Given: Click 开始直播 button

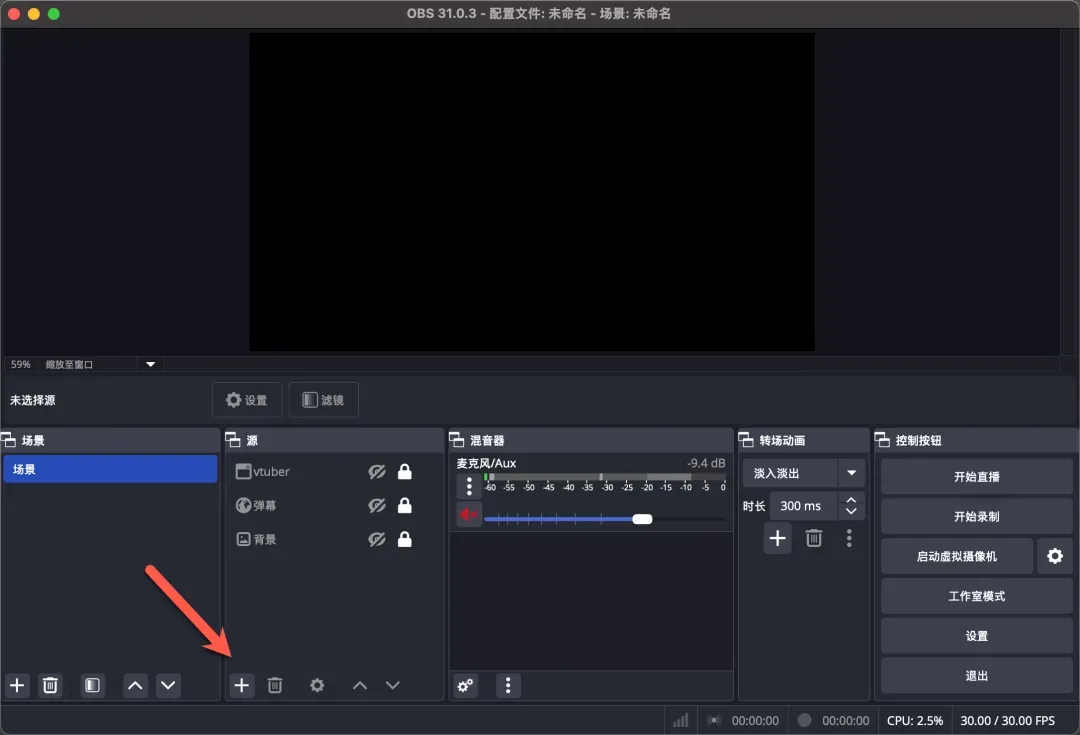Looking at the screenshot, I should point(977,477).
